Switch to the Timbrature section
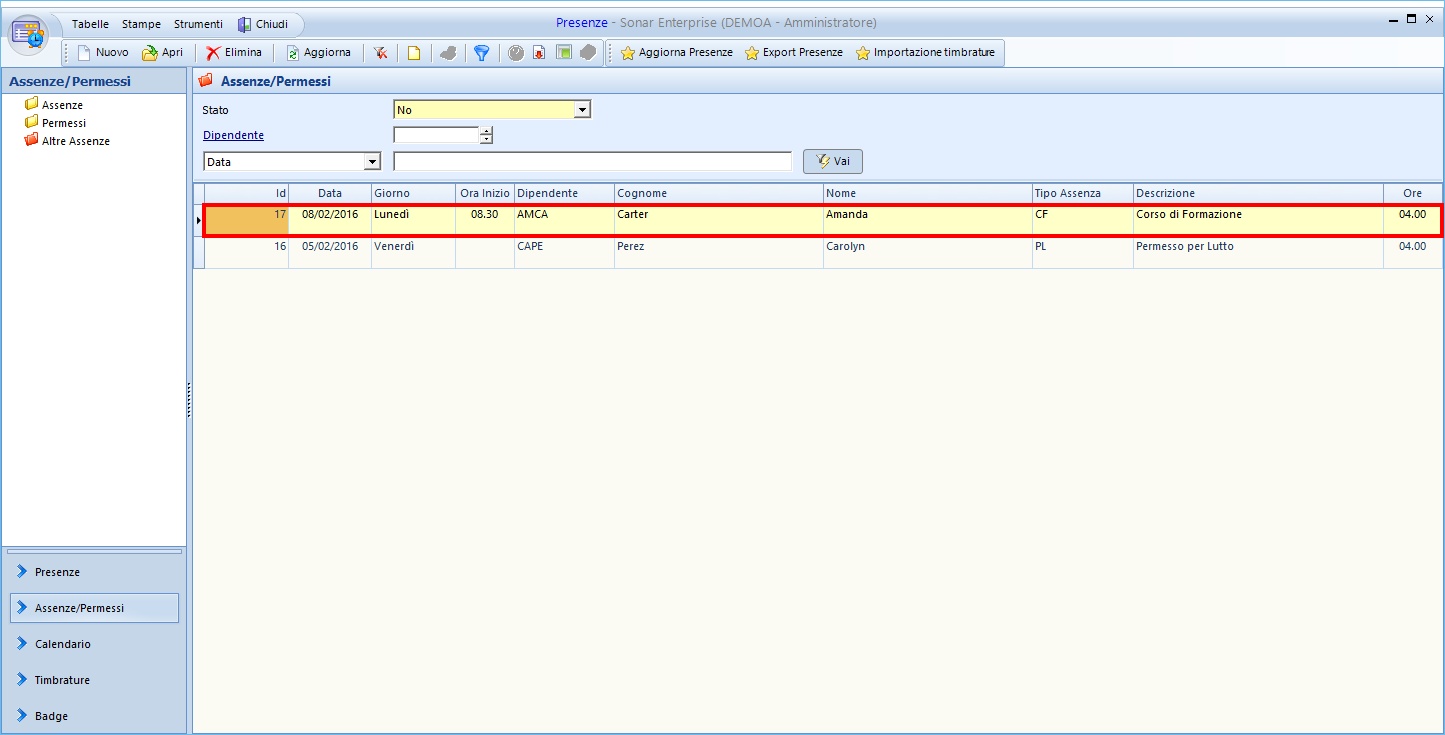 [x=62, y=680]
